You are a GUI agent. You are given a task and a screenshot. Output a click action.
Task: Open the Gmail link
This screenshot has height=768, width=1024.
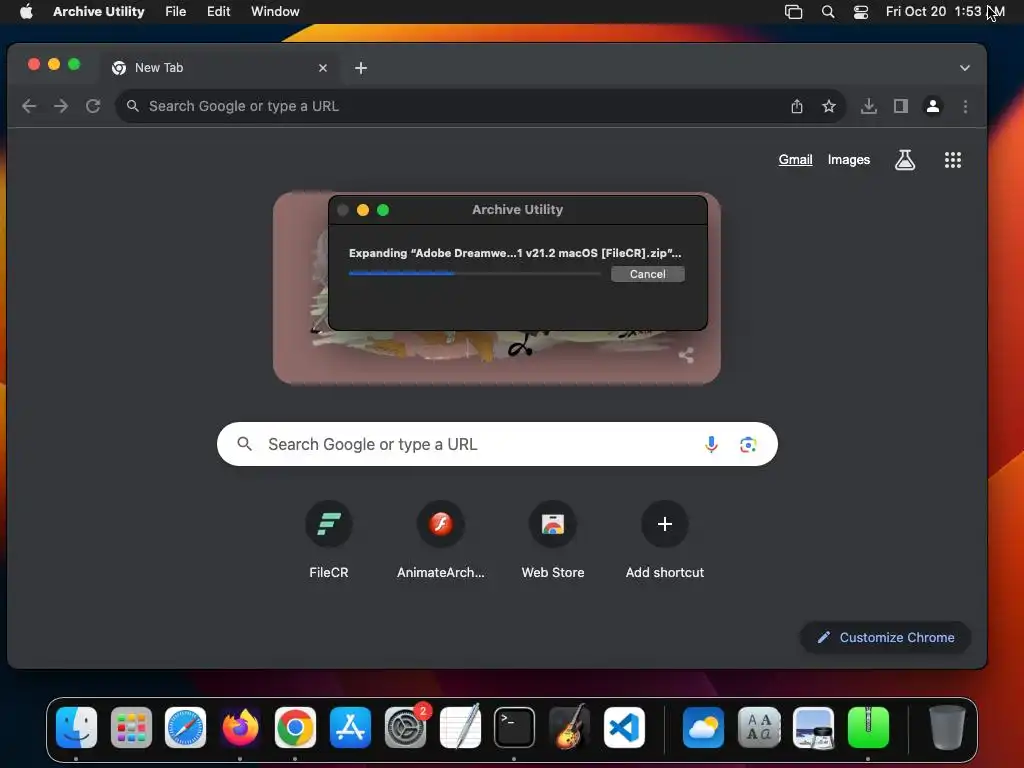coord(795,159)
